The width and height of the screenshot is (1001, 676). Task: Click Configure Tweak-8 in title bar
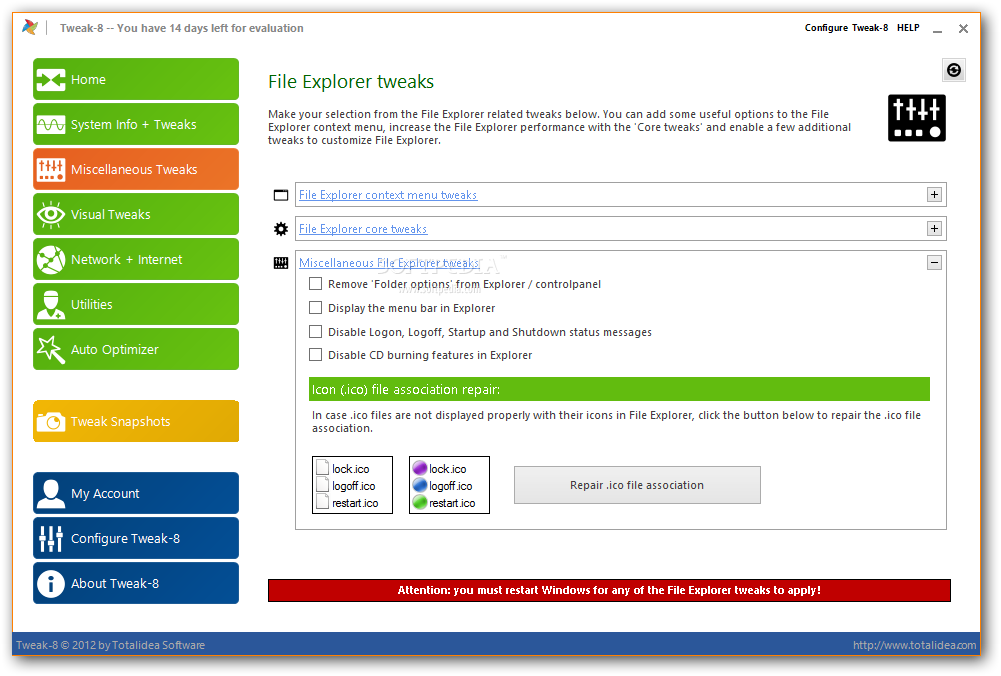pyautogui.click(x=846, y=27)
